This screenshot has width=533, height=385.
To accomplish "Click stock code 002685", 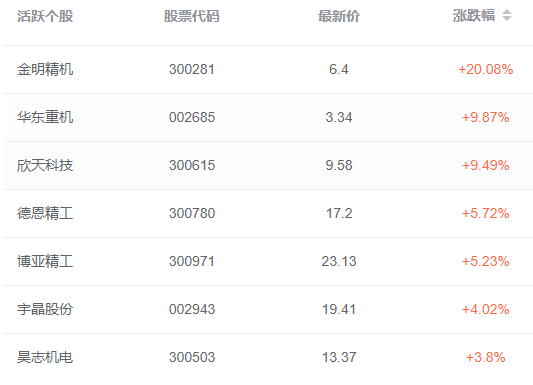I will click(192, 117).
